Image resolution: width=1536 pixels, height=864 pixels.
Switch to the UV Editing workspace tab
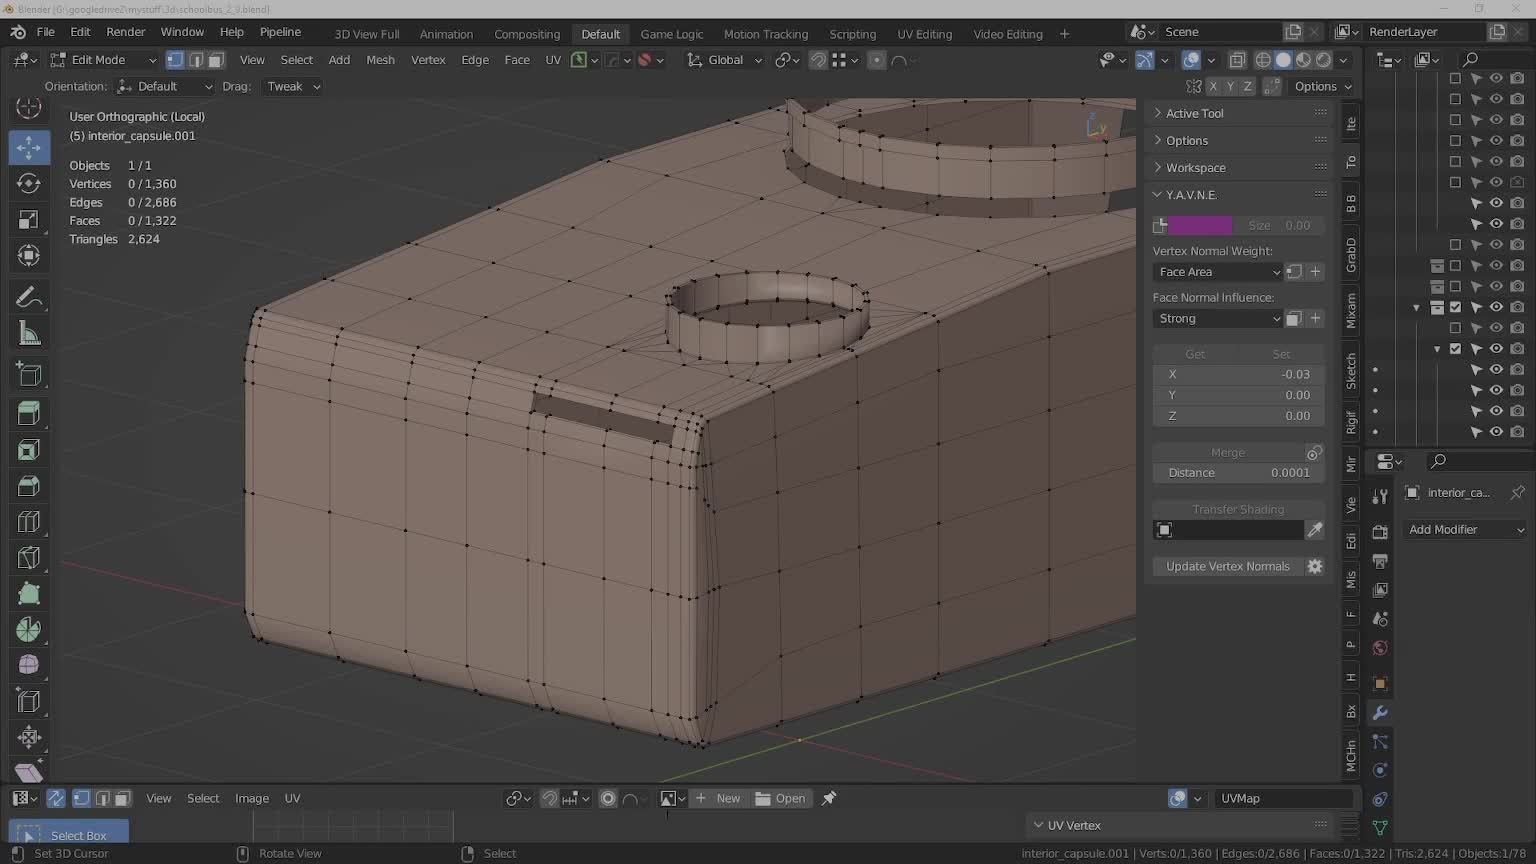(924, 34)
